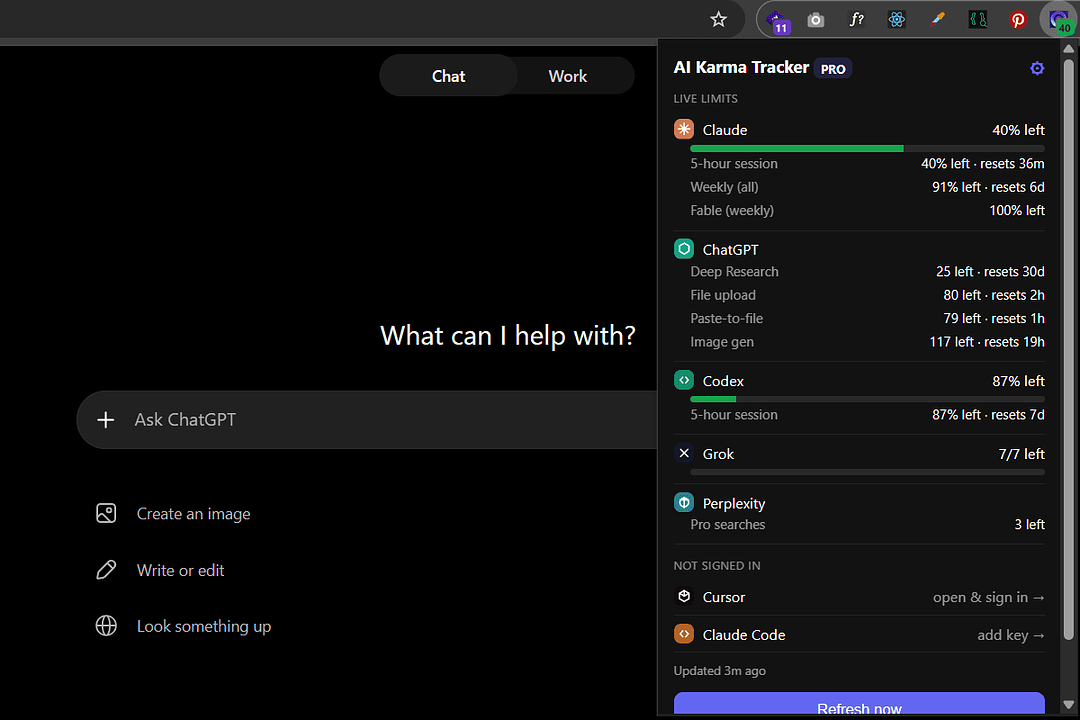Image resolution: width=1080 pixels, height=720 pixels.
Task: Click the 'Updated 3m ago' status text
Action: pos(719,671)
